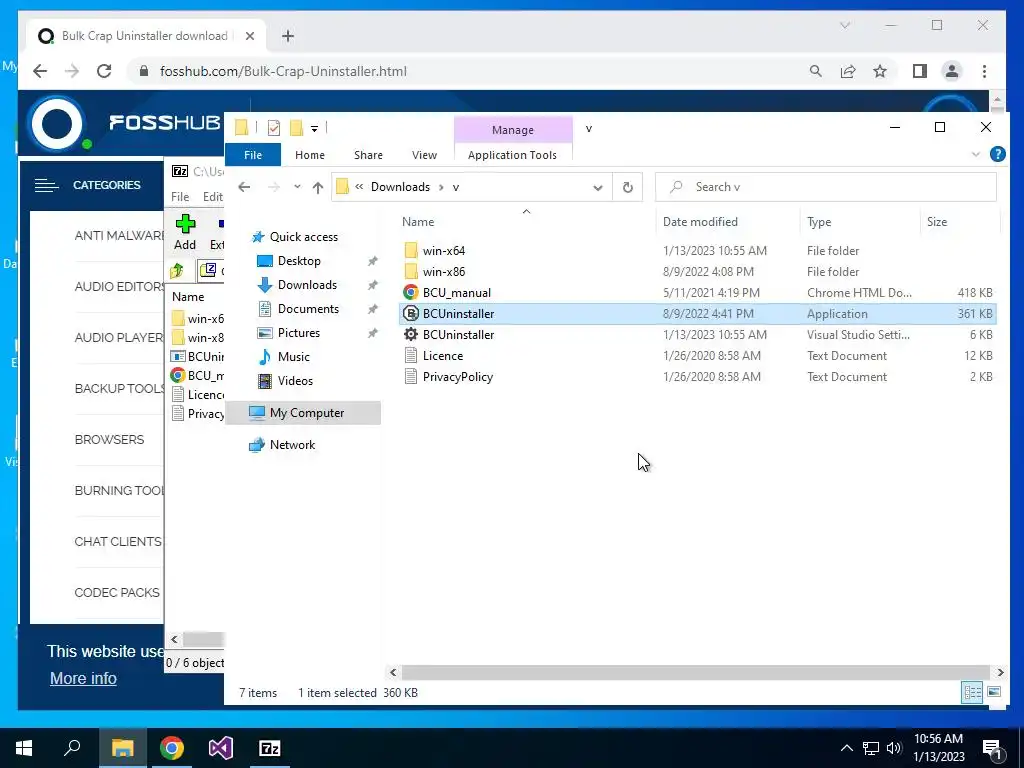Screen dimensions: 1024x768
Task: Go back in Chrome browser
Action: (40, 71)
